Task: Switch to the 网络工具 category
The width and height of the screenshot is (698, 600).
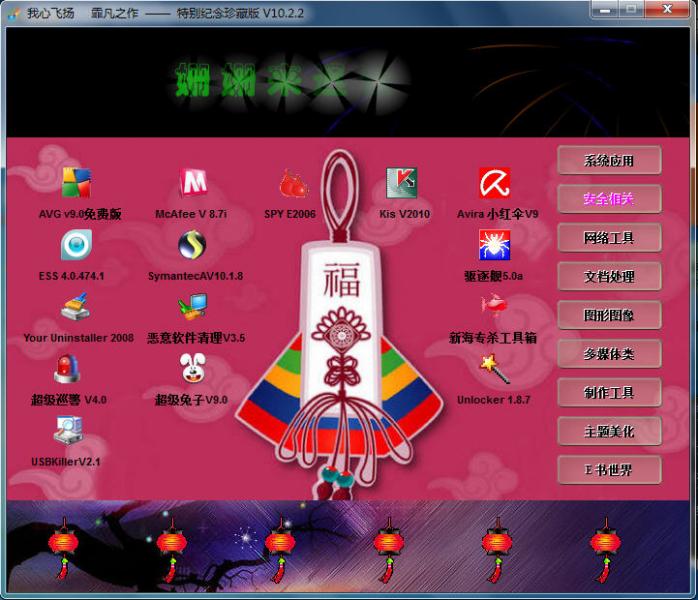Action: (x=609, y=238)
